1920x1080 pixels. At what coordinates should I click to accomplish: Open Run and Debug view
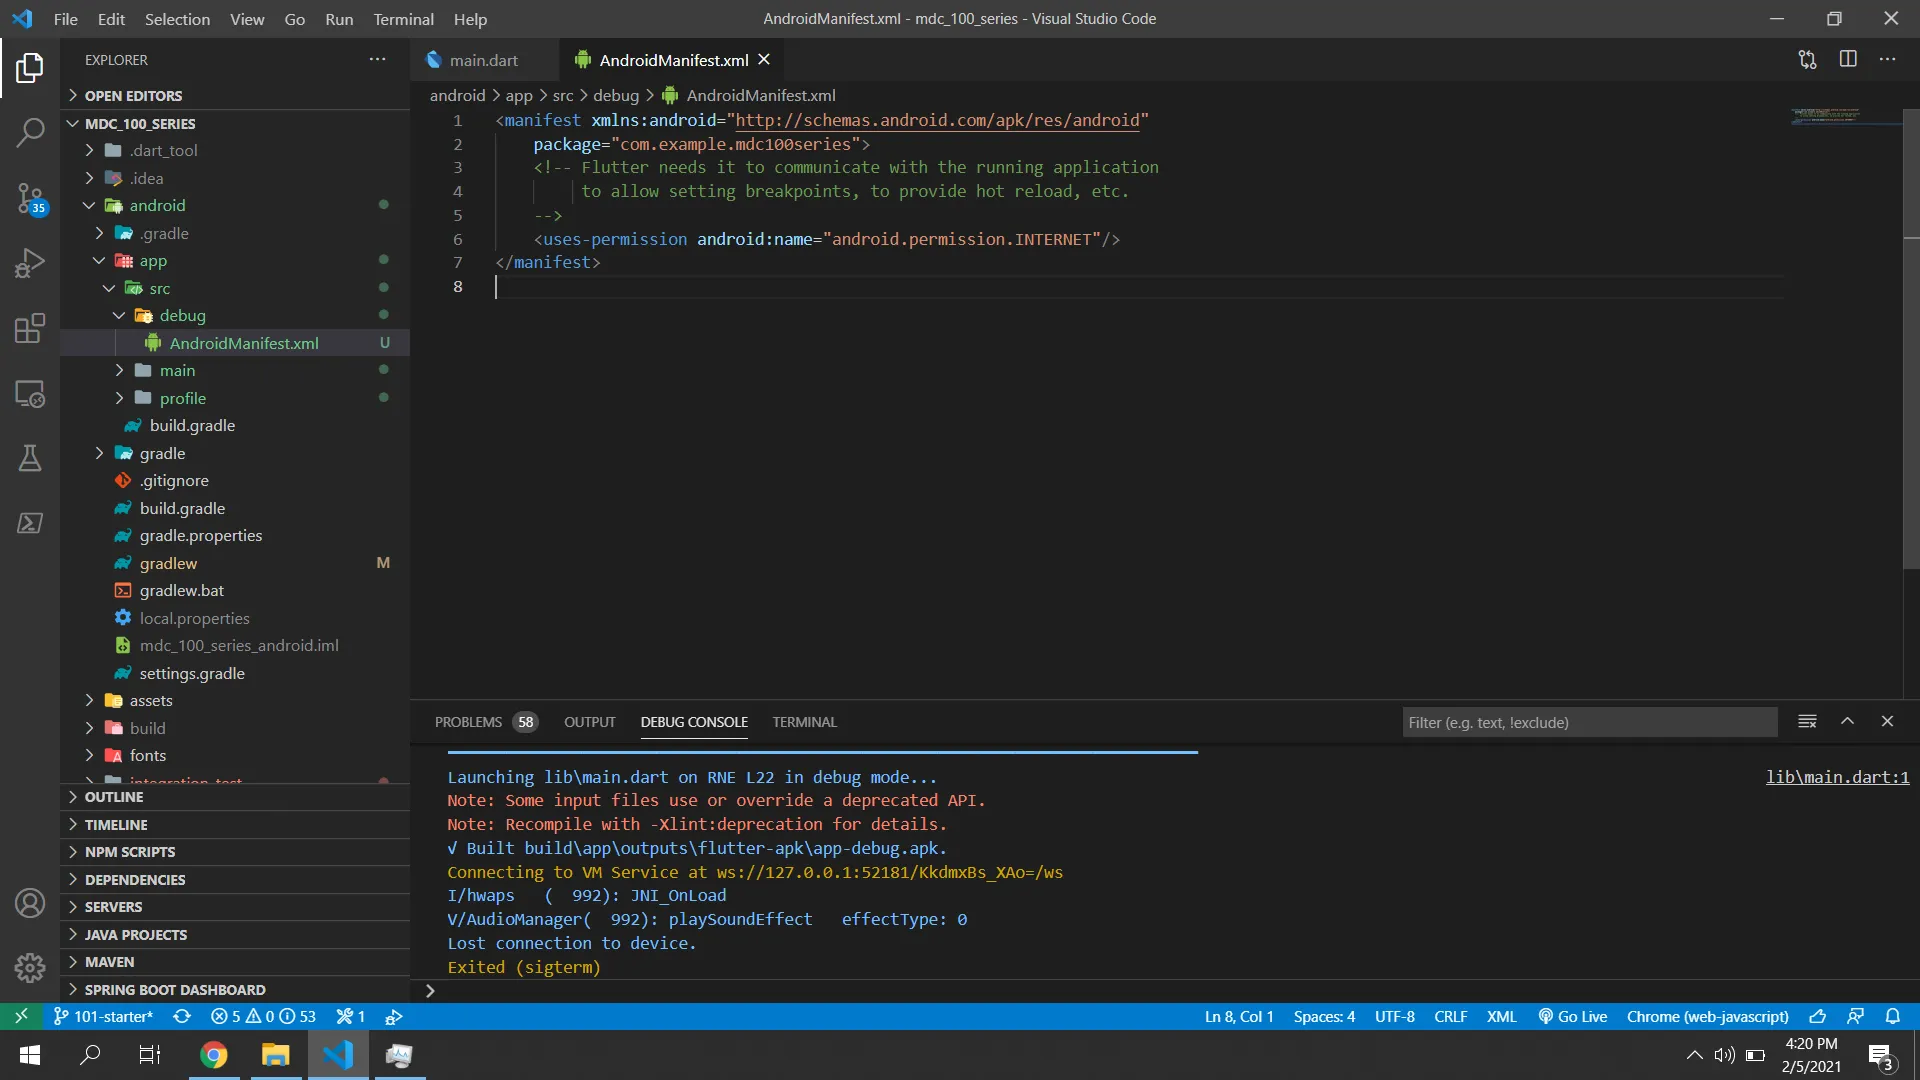[x=30, y=263]
